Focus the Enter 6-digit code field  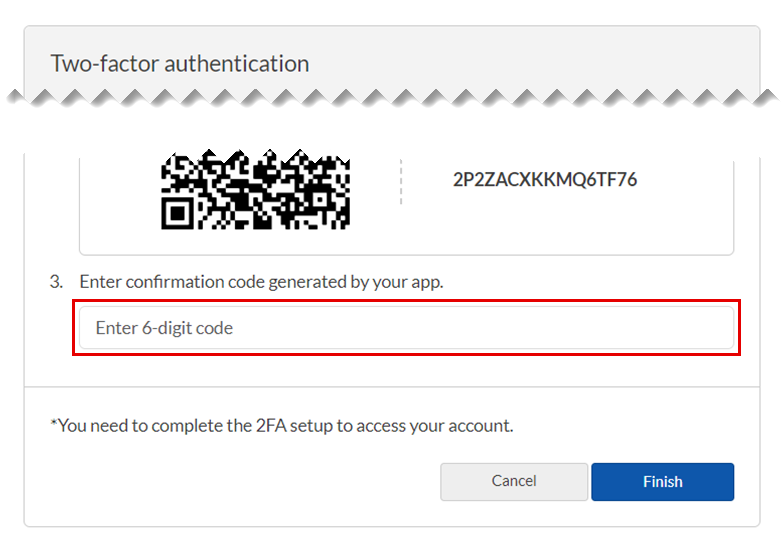coord(405,328)
